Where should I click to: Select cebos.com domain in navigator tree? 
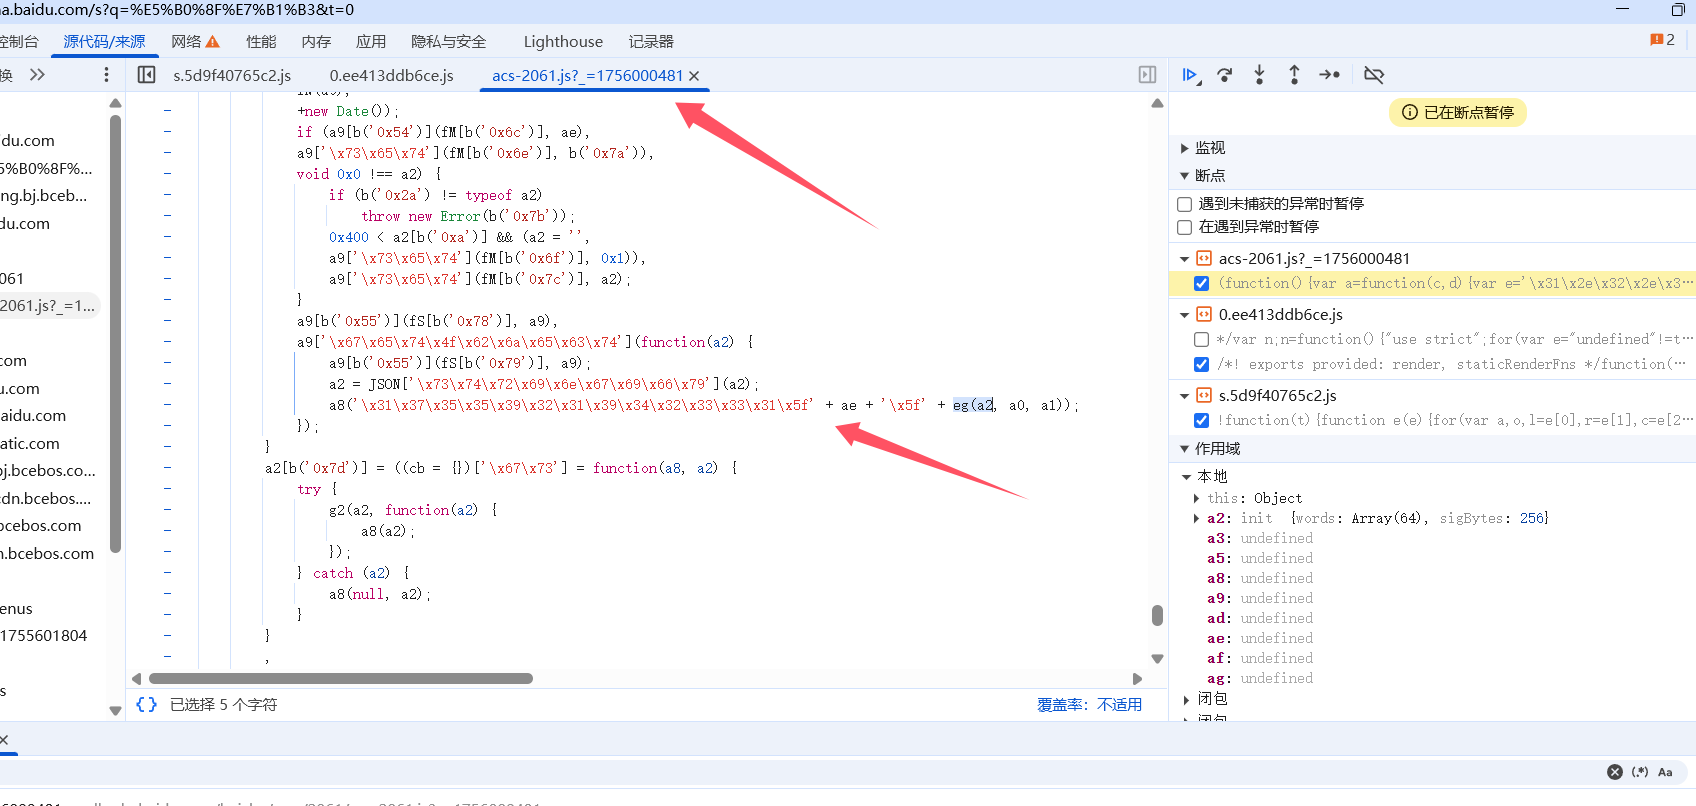tap(41, 526)
